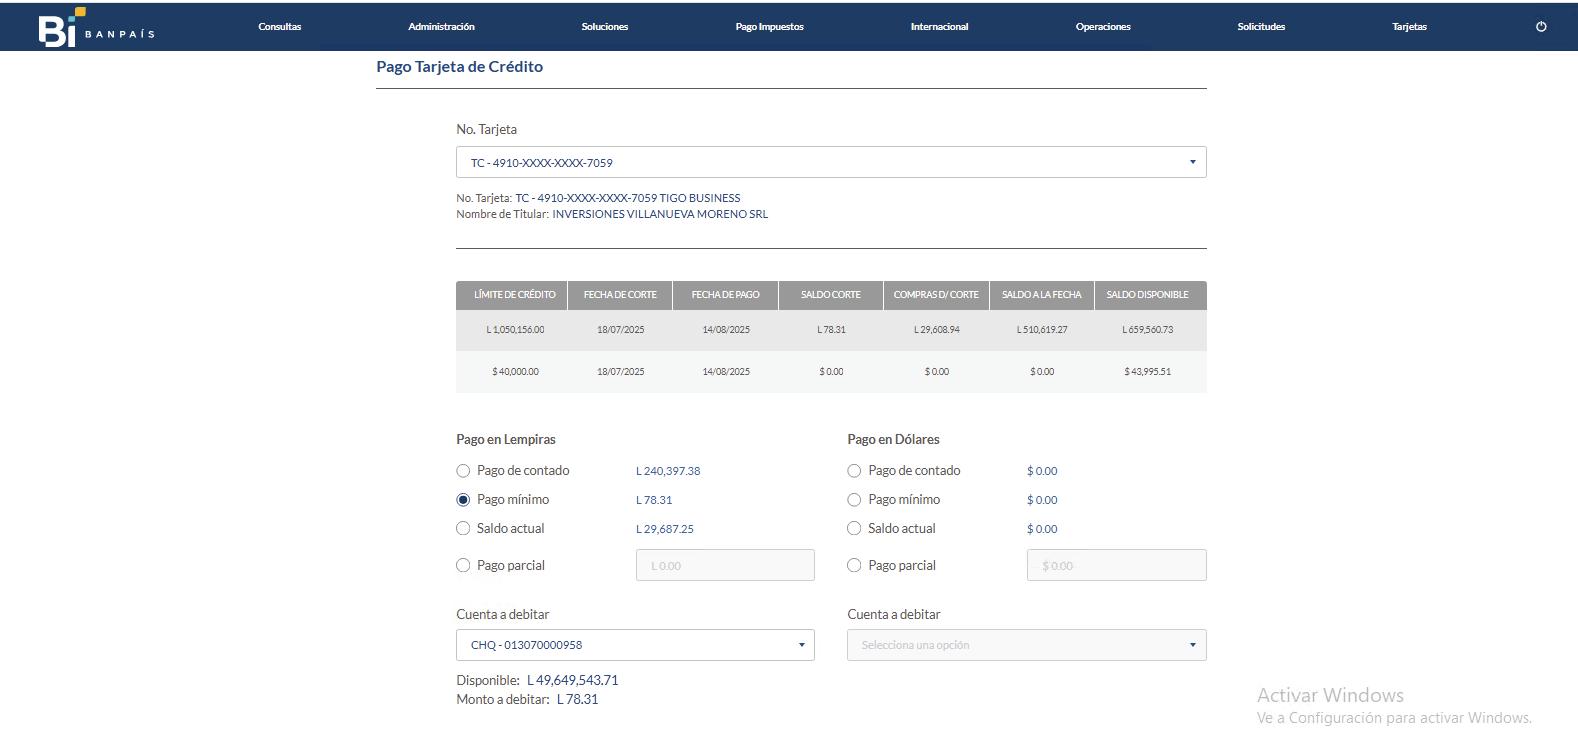Expand the No. Tarjeta card dropdown
Screen dimensions: 1578x749
[x=831, y=162]
